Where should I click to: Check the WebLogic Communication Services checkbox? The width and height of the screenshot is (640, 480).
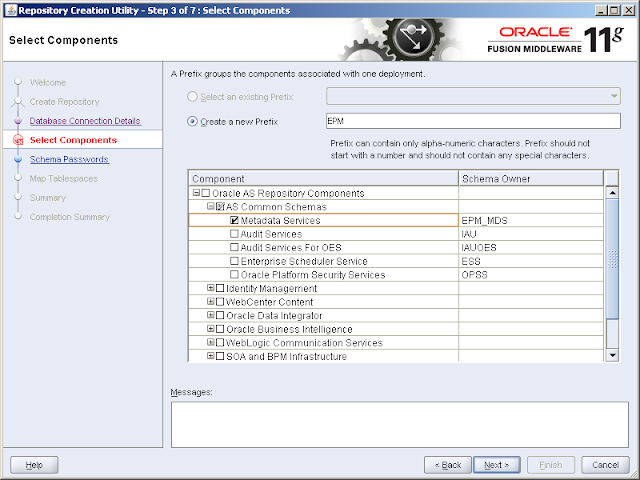pyautogui.click(x=220, y=342)
